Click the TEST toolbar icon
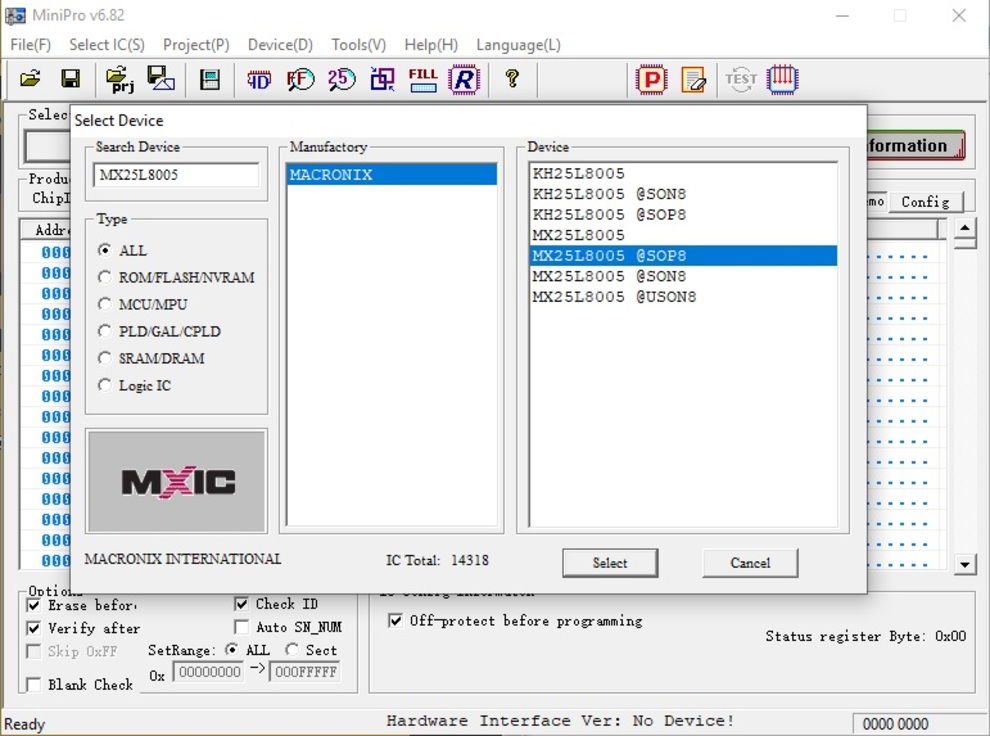The image size is (990, 736). click(741, 80)
